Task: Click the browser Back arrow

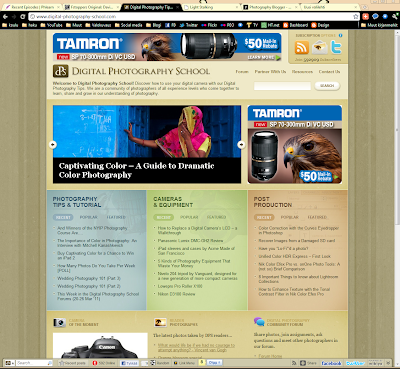Action: point(5,17)
